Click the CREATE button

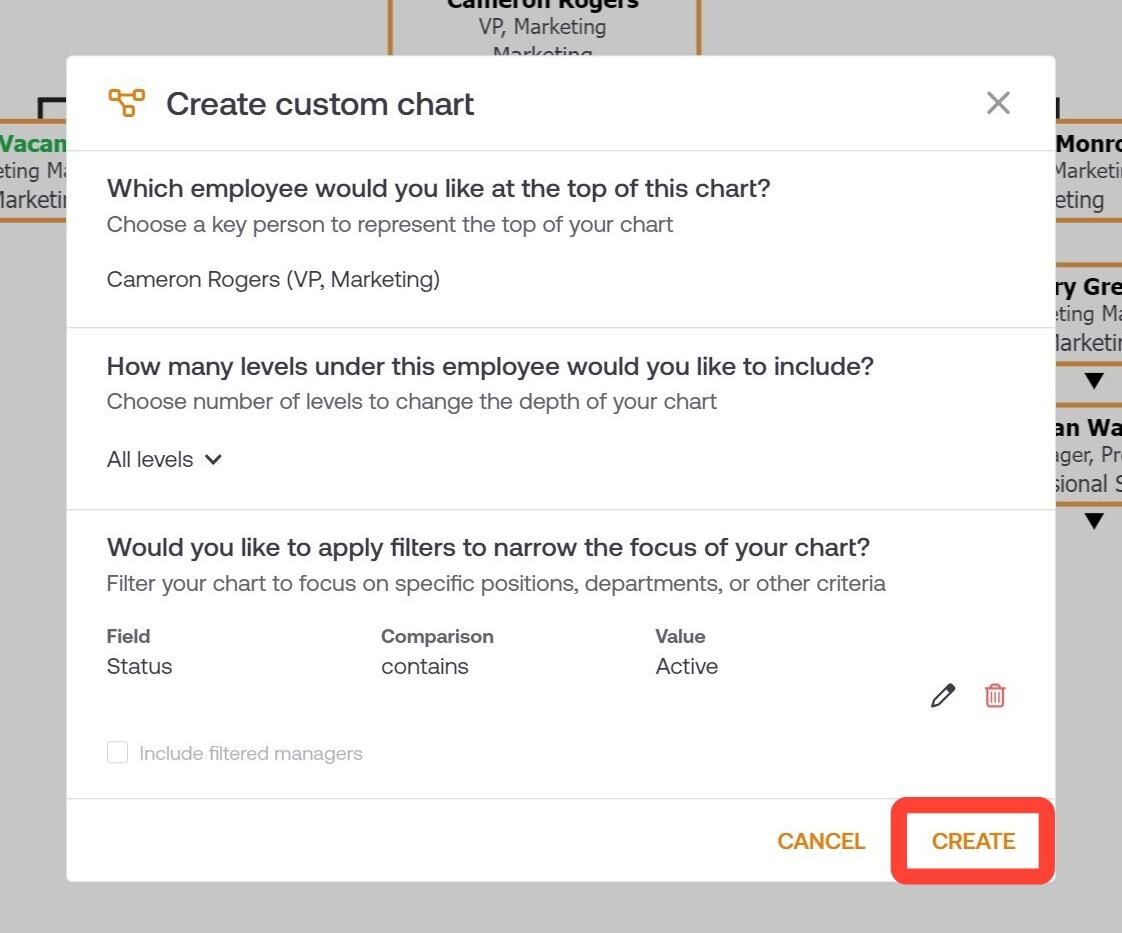[973, 841]
